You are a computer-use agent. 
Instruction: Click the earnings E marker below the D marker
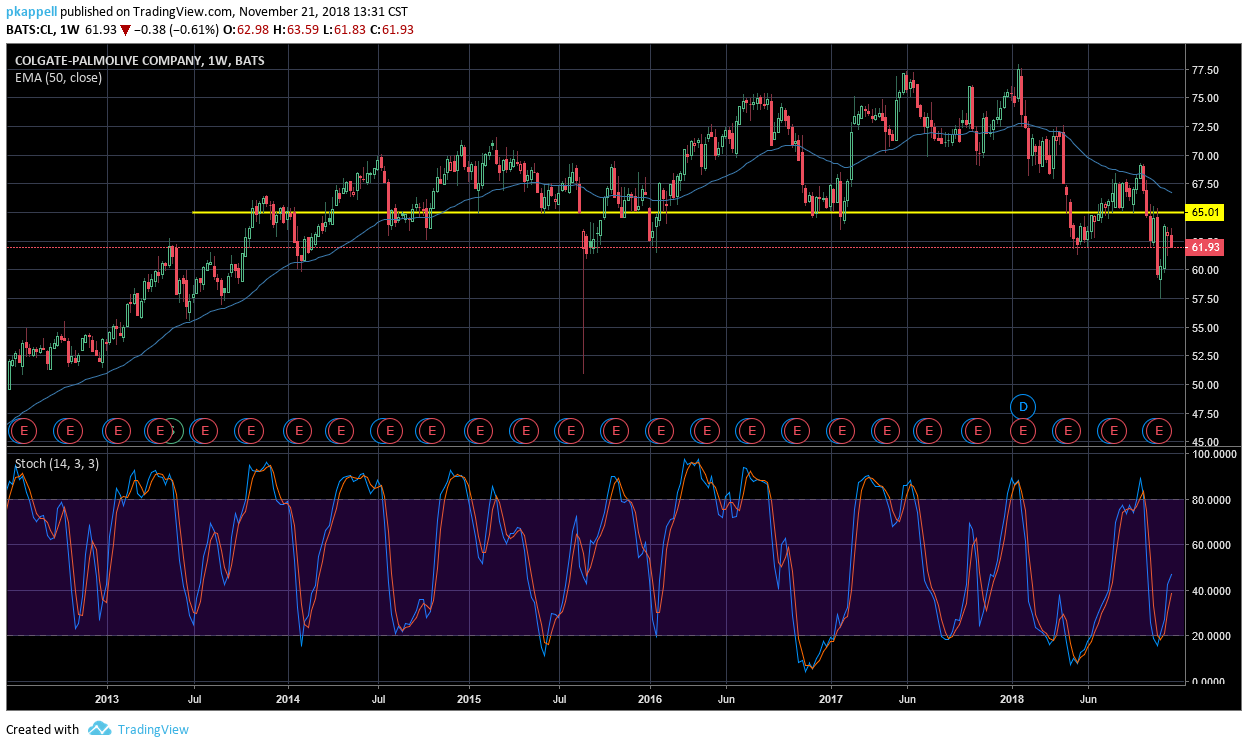[1023, 431]
